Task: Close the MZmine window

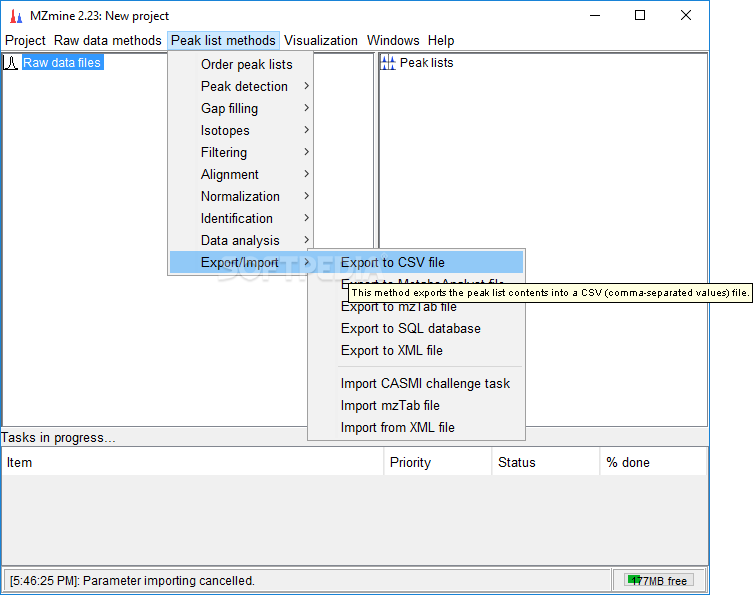Action: (686, 15)
